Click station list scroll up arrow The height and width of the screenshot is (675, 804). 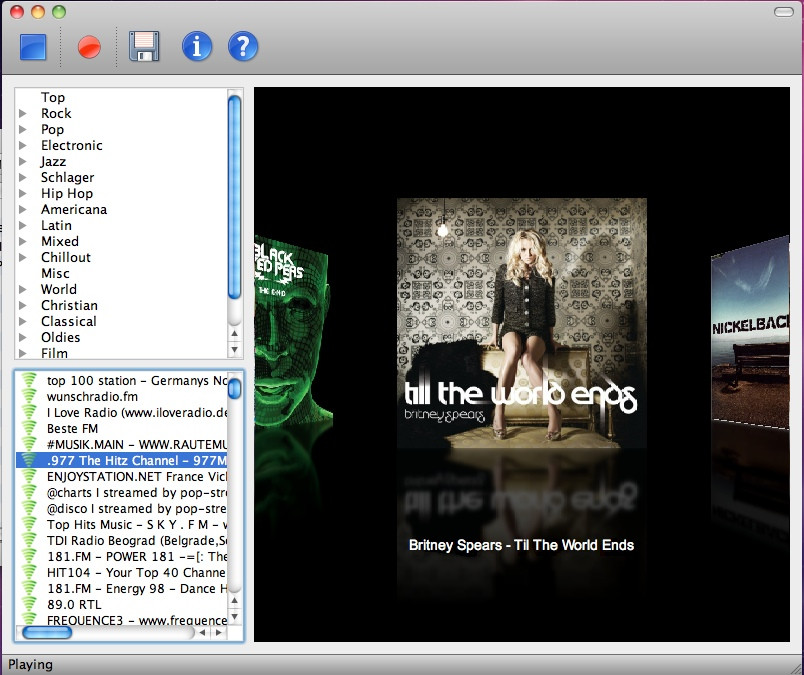(234, 600)
